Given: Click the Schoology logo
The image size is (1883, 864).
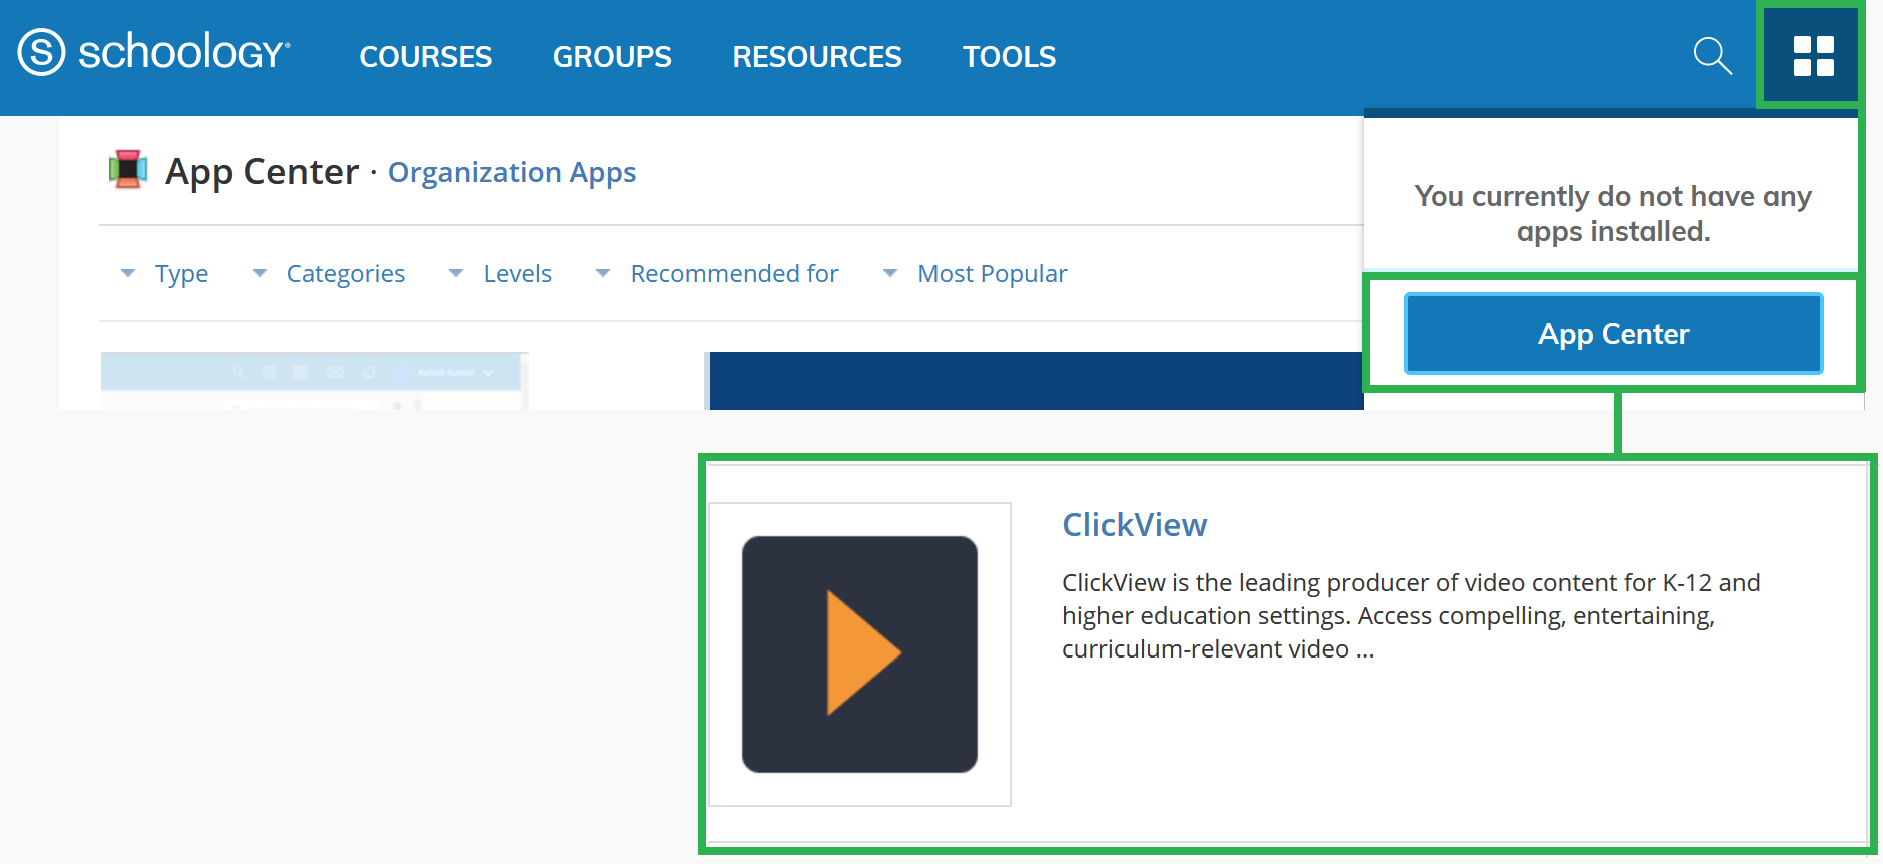Looking at the screenshot, I should [x=154, y=53].
